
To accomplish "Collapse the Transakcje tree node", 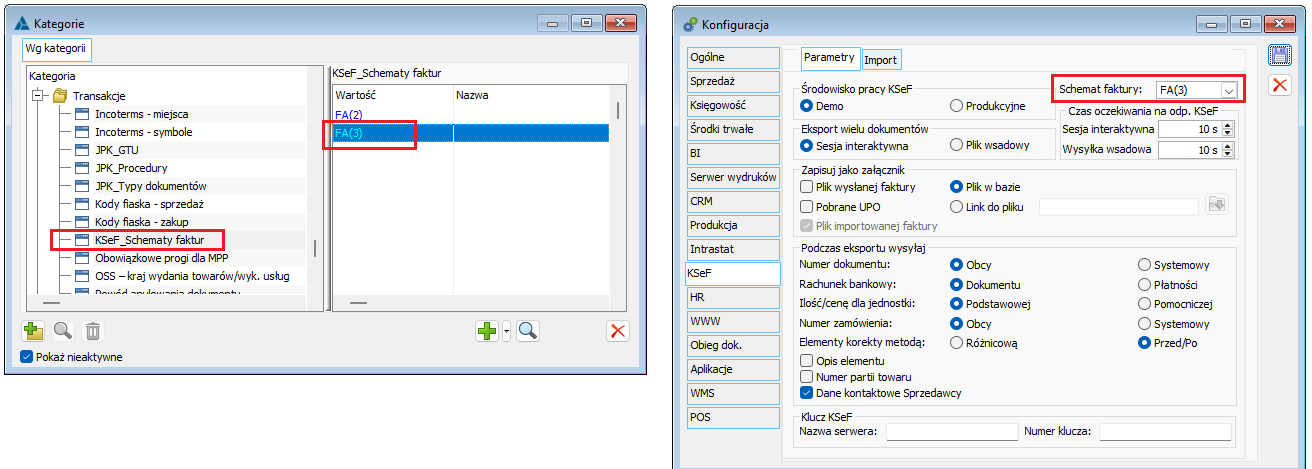I will 39,96.
